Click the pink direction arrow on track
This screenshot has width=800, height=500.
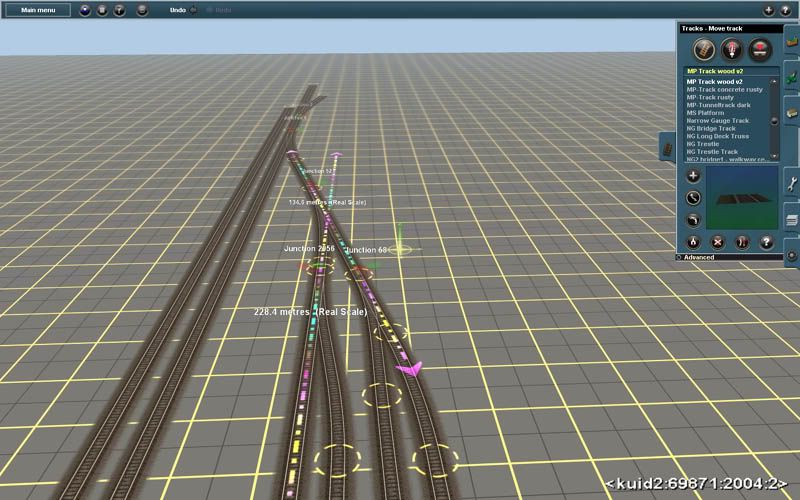[x=409, y=368]
